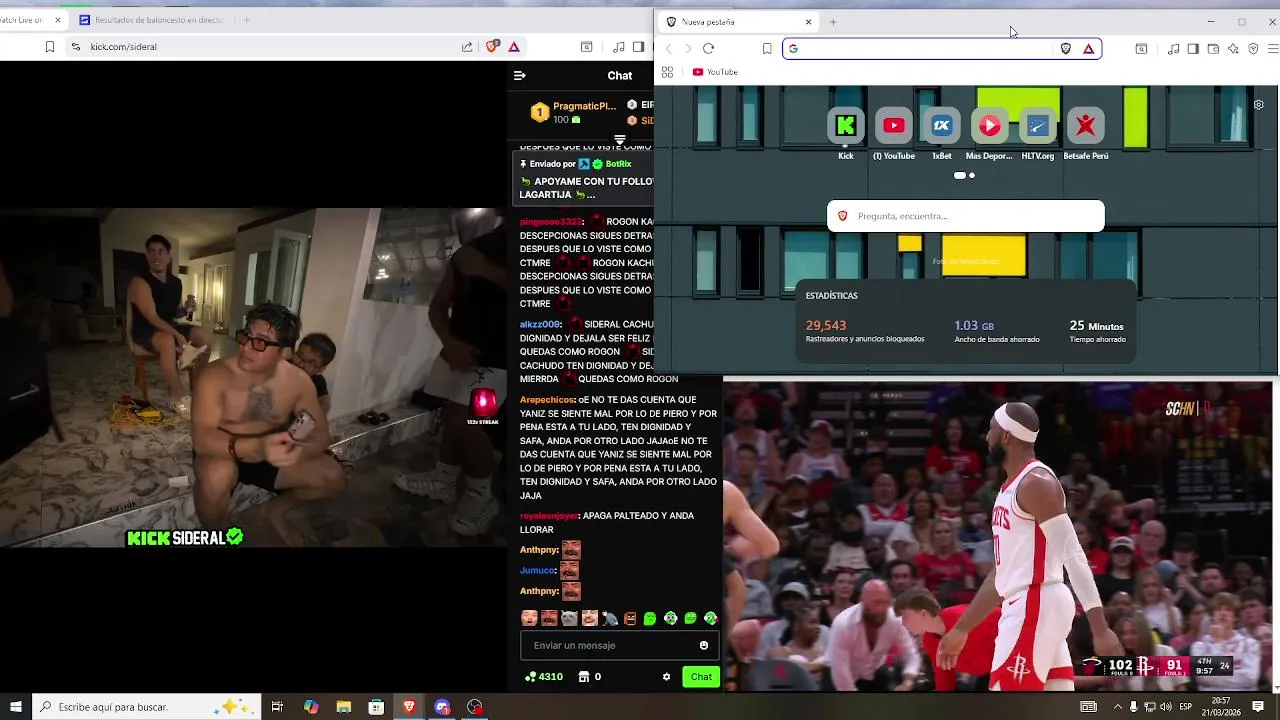Click username alkzz009 in chat
This screenshot has width=1280, height=720.
tap(540, 325)
